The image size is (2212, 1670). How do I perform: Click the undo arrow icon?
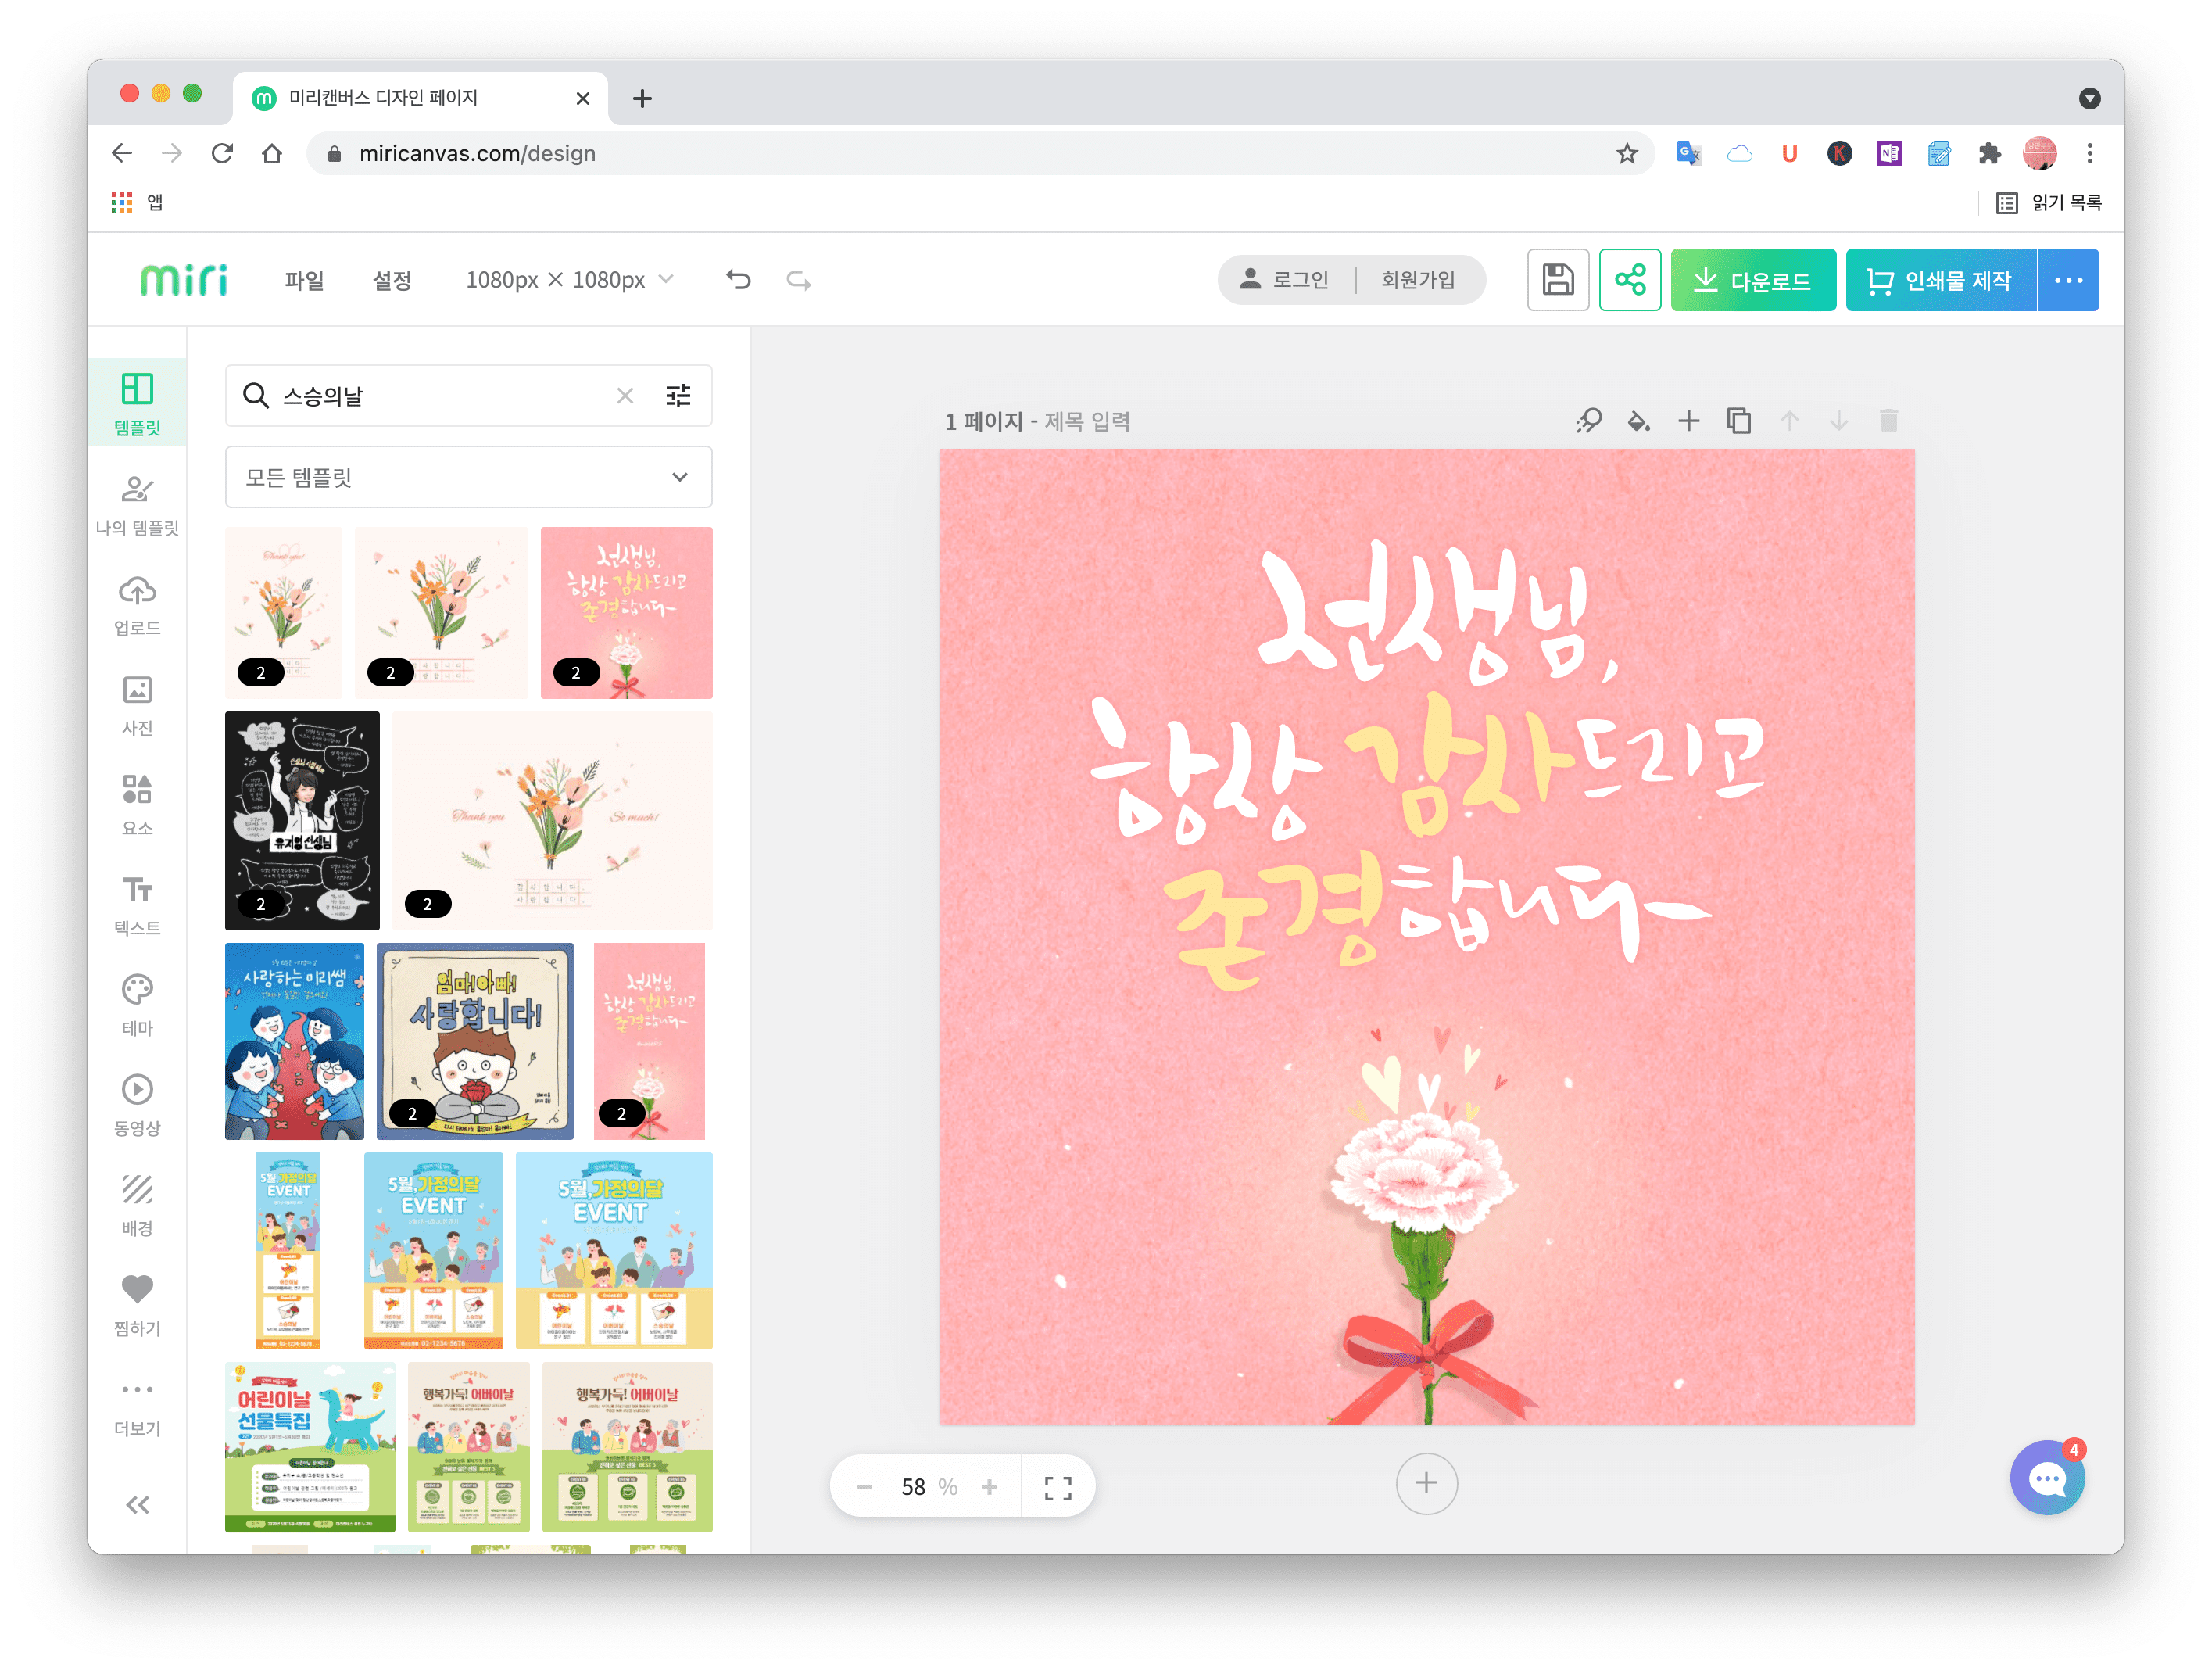[x=738, y=280]
